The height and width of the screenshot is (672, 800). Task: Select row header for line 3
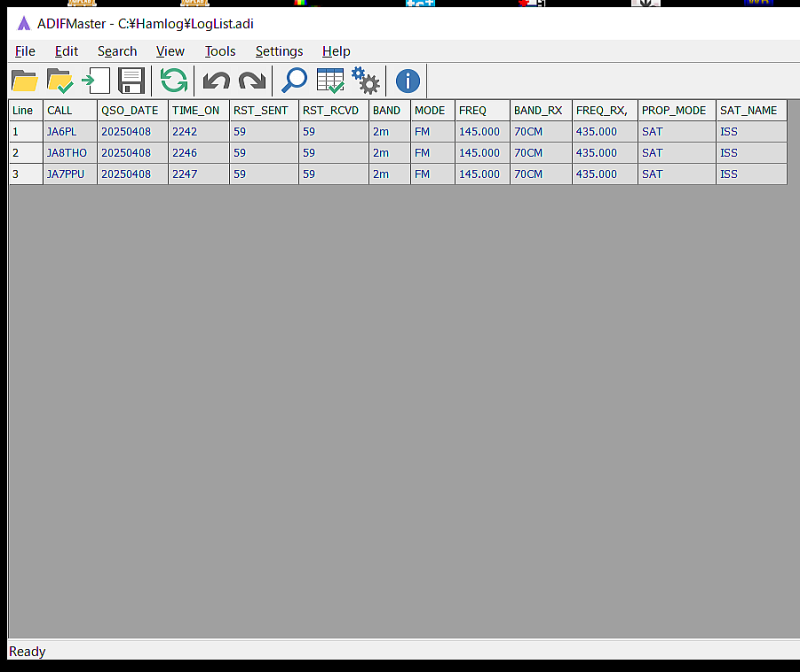point(26,174)
